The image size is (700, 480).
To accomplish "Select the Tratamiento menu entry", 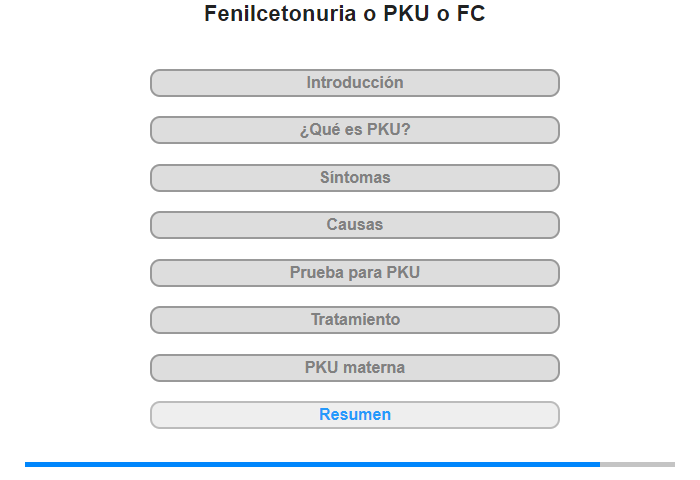I will [355, 320].
